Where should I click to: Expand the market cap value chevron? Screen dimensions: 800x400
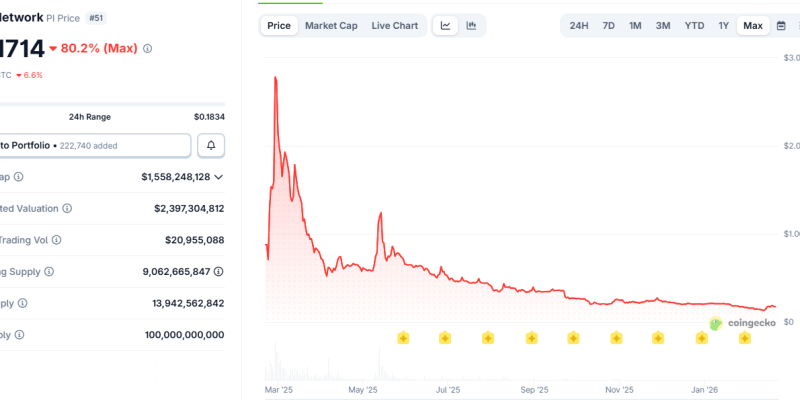219,177
